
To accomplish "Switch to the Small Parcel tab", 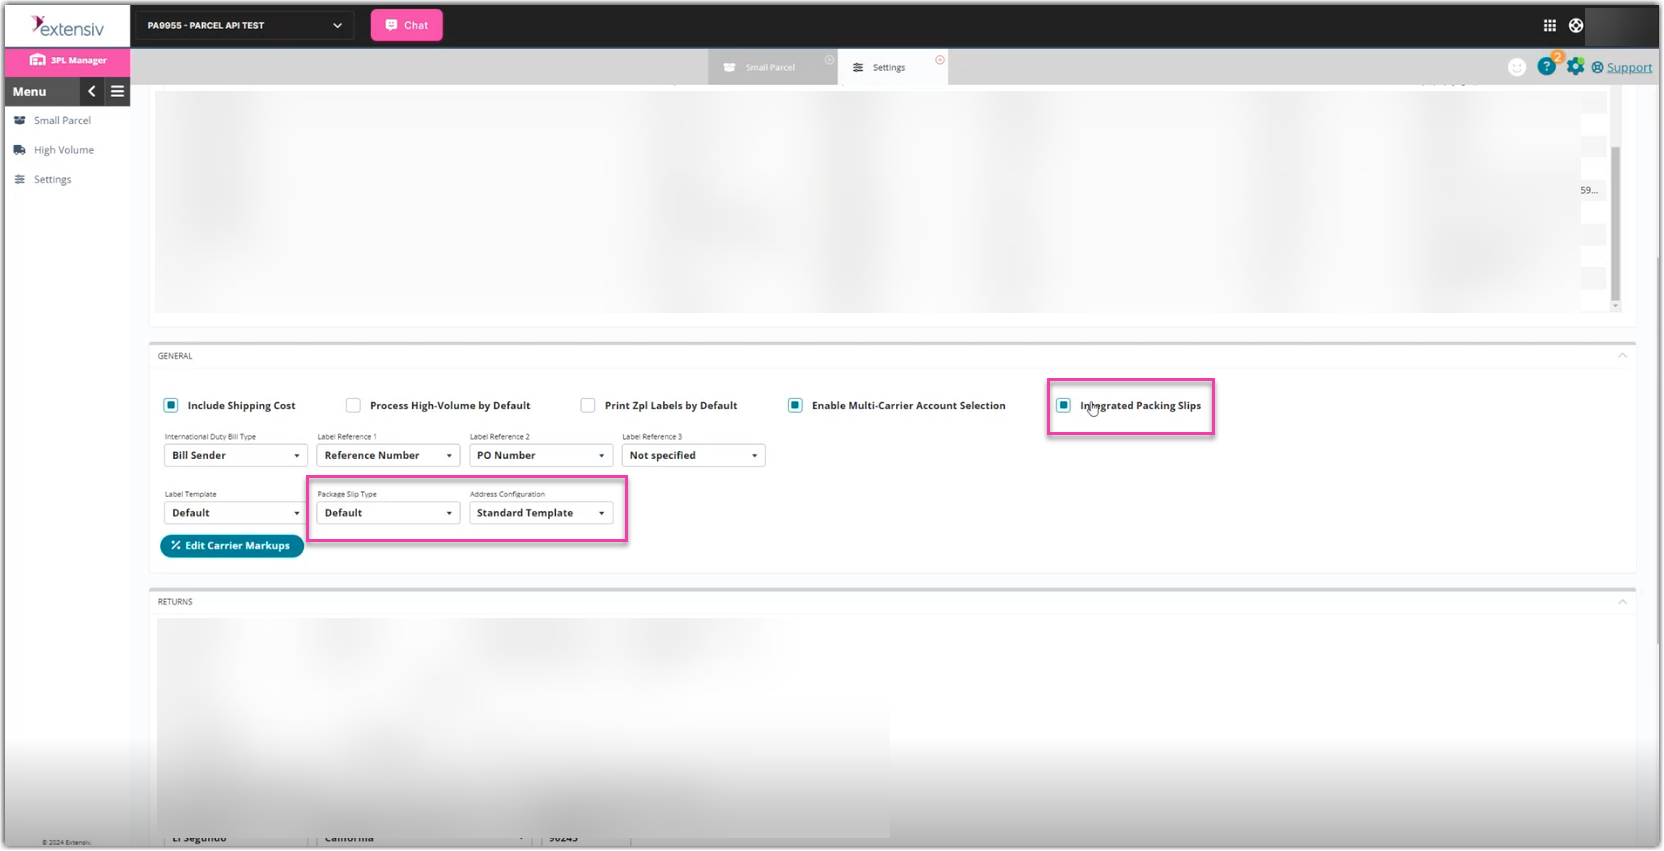I will tap(769, 67).
